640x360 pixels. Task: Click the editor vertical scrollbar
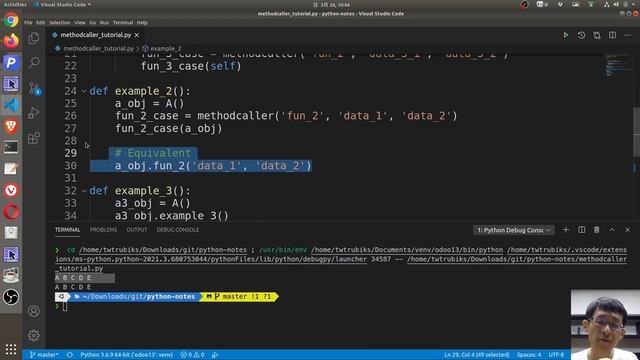(x=636, y=132)
